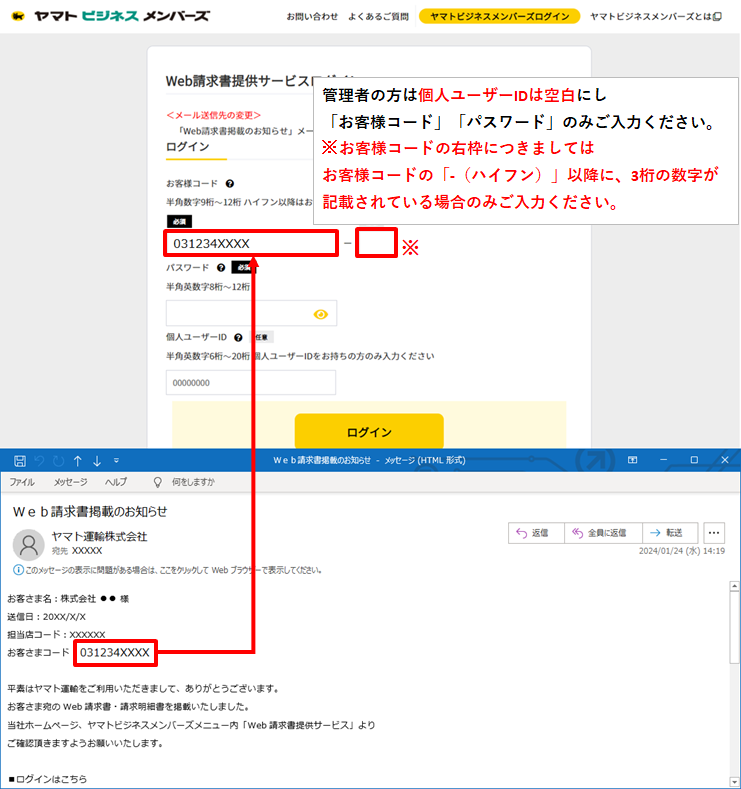741x789 pixels.
Task: Click the Yamato black cat logo icon
Action: pyautogui.click(x=18, y=16)
